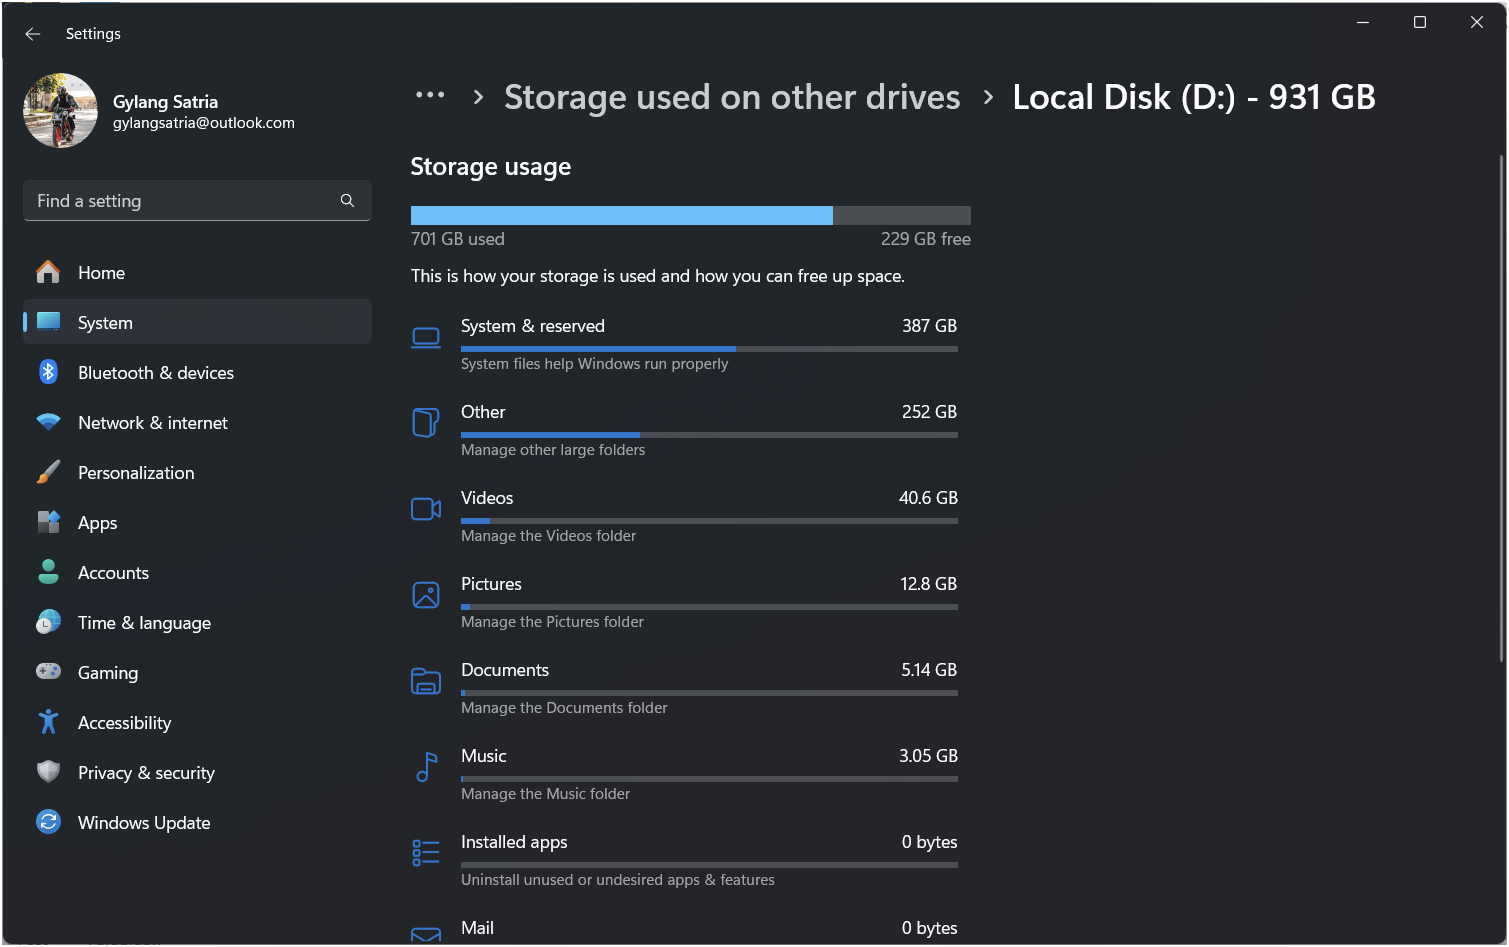Click the Videos camera icon
Screen dimensions: 1509x947
point(426,509)
